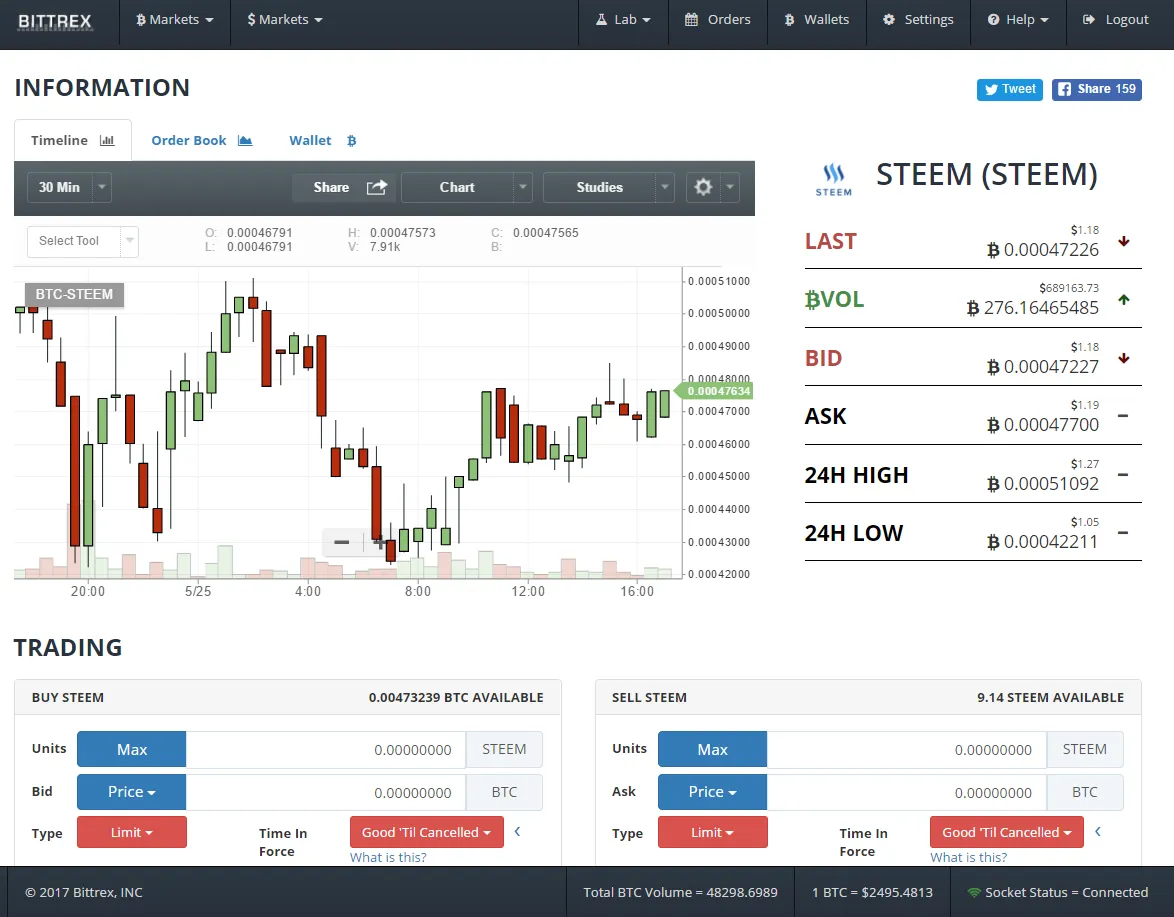Open the Bid Price dropdown
The width and height of the screenshot is (1174, 917).
(132, 792)
